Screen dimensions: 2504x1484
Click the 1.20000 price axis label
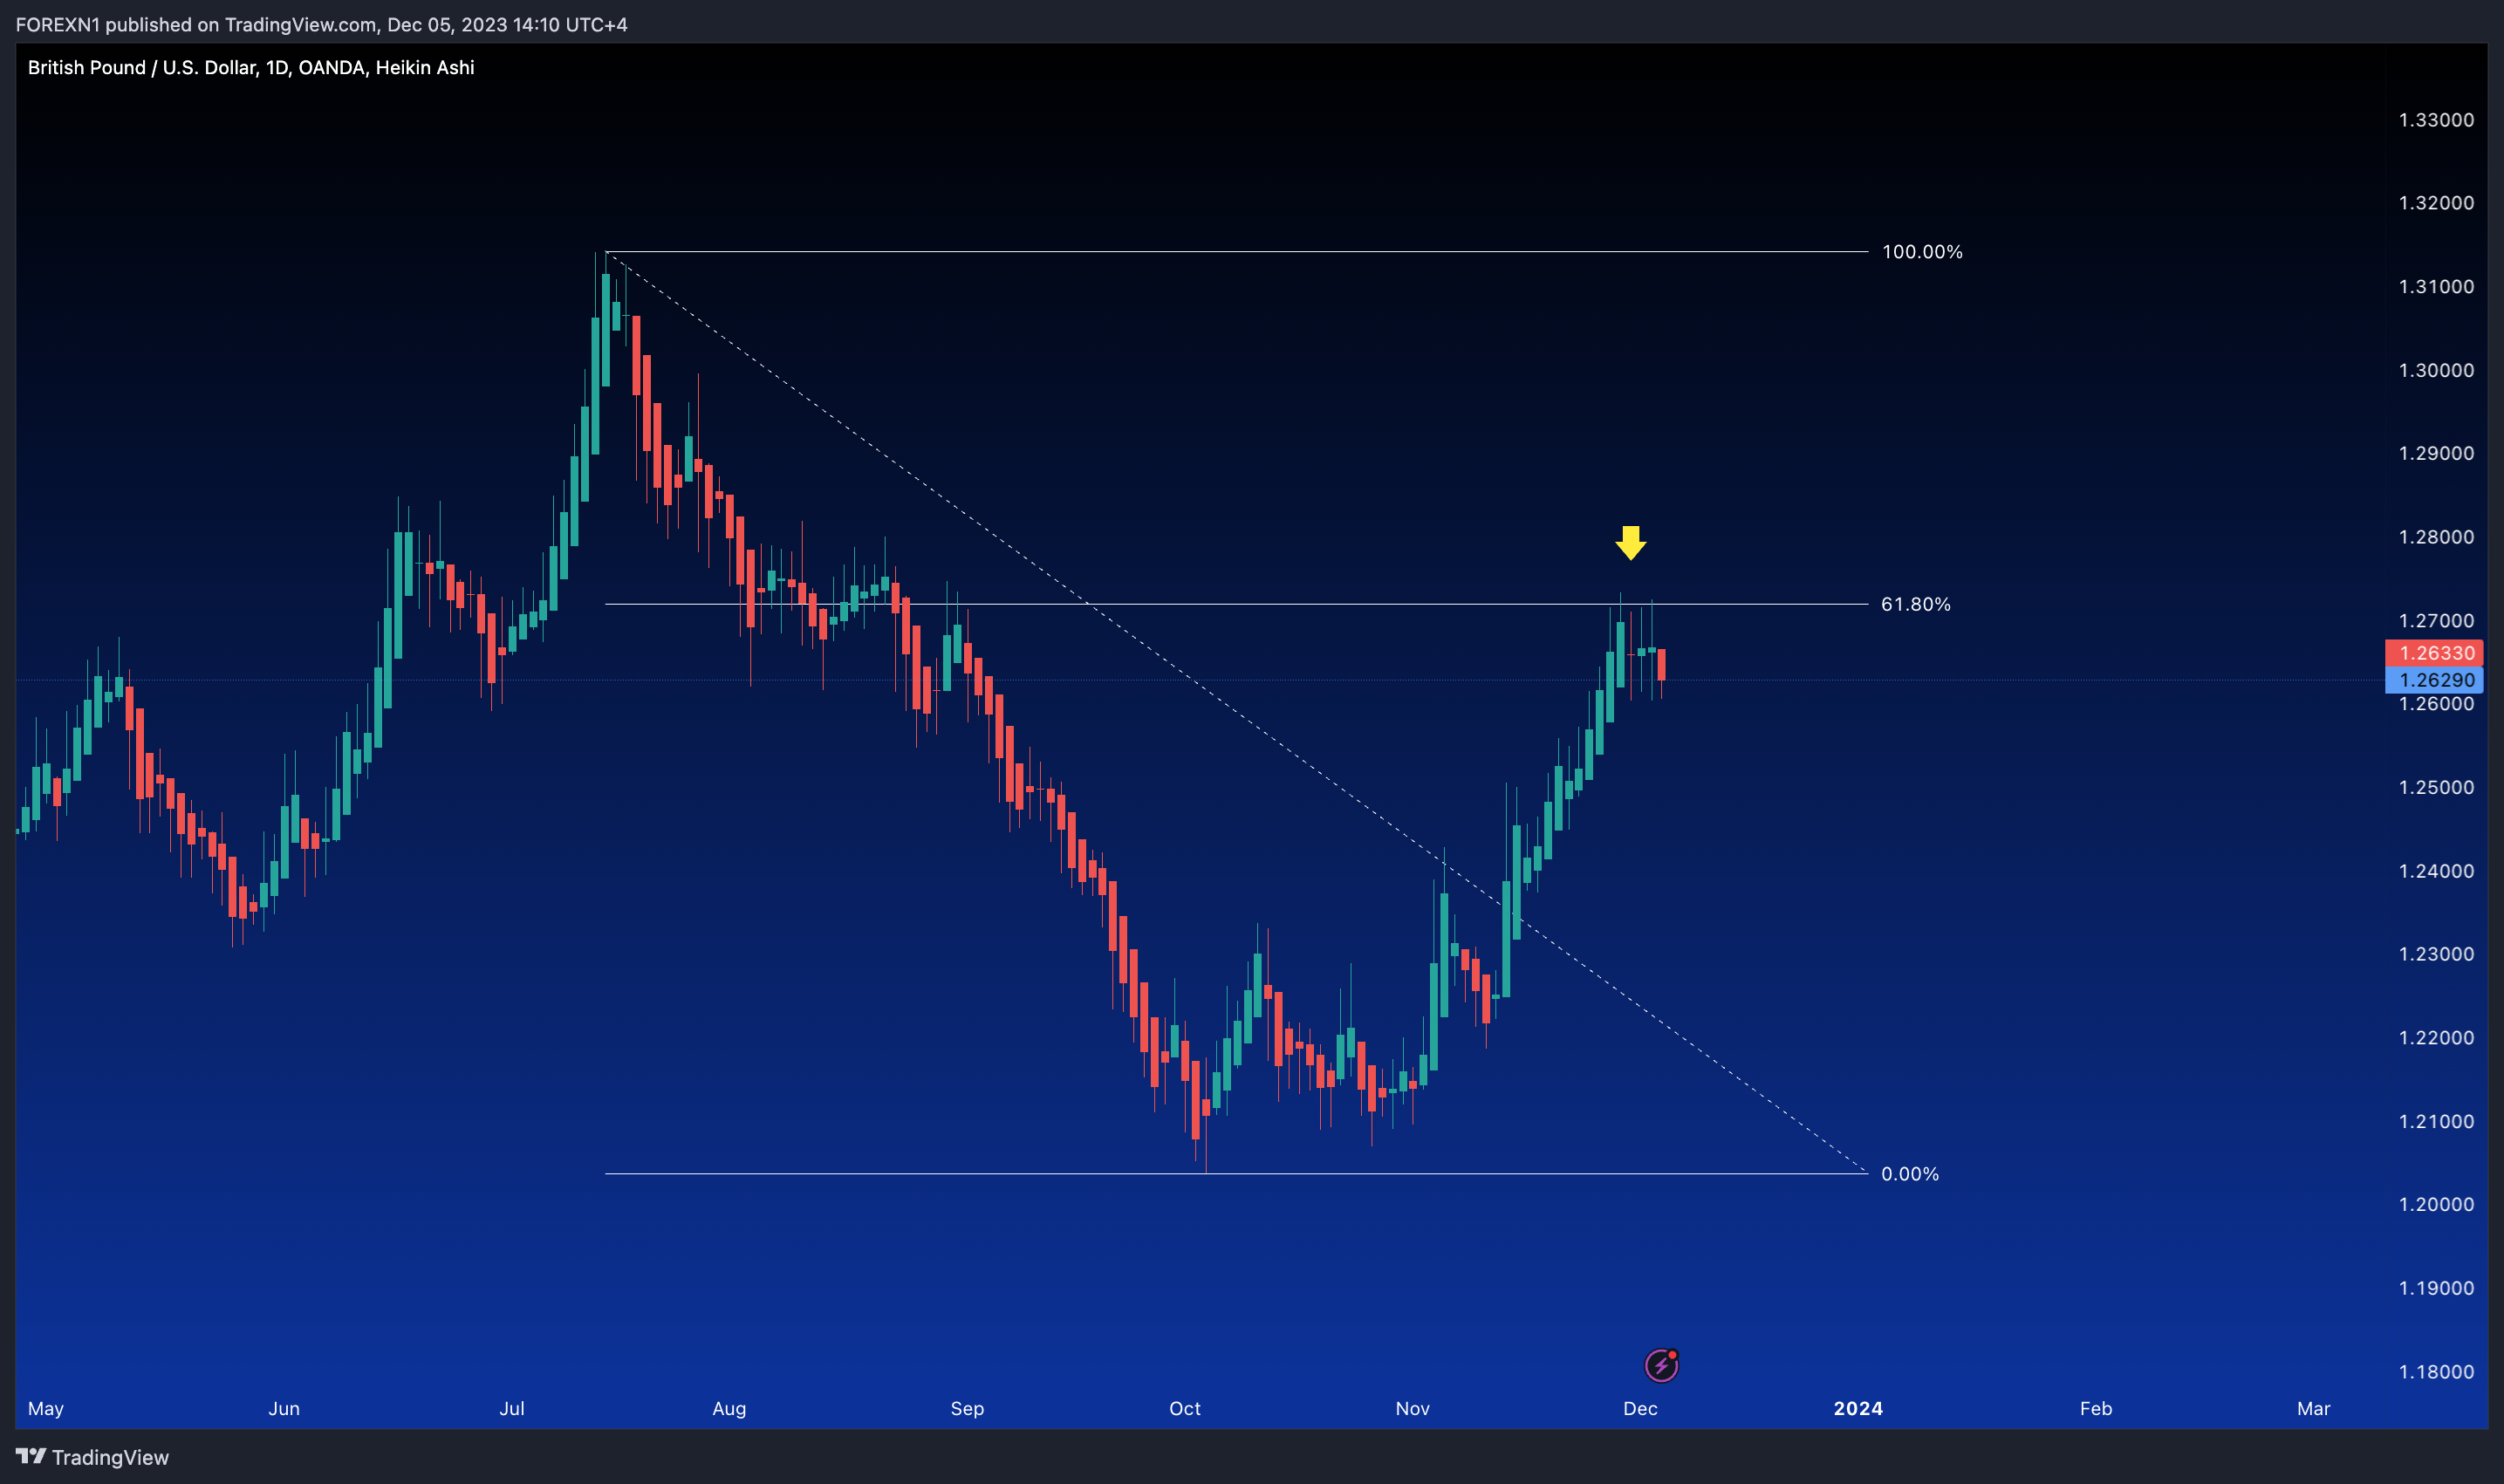pyautogui.click(x=2436, y=1205)
